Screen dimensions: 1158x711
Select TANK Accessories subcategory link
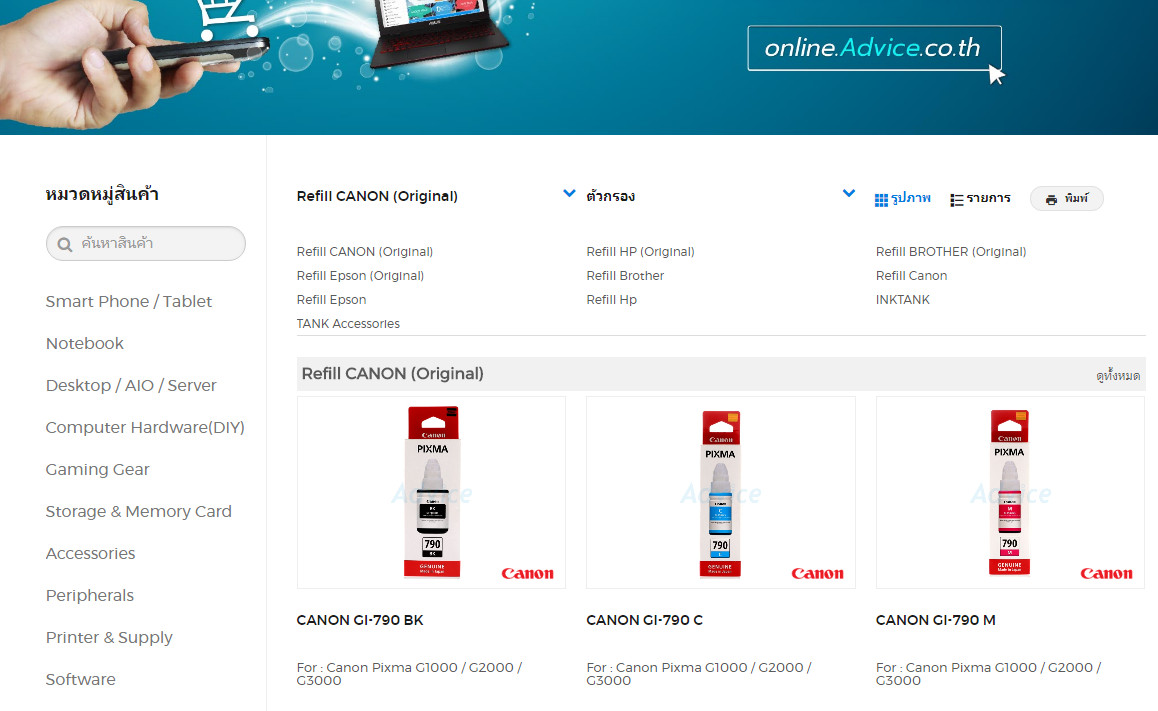coord(348,323)
